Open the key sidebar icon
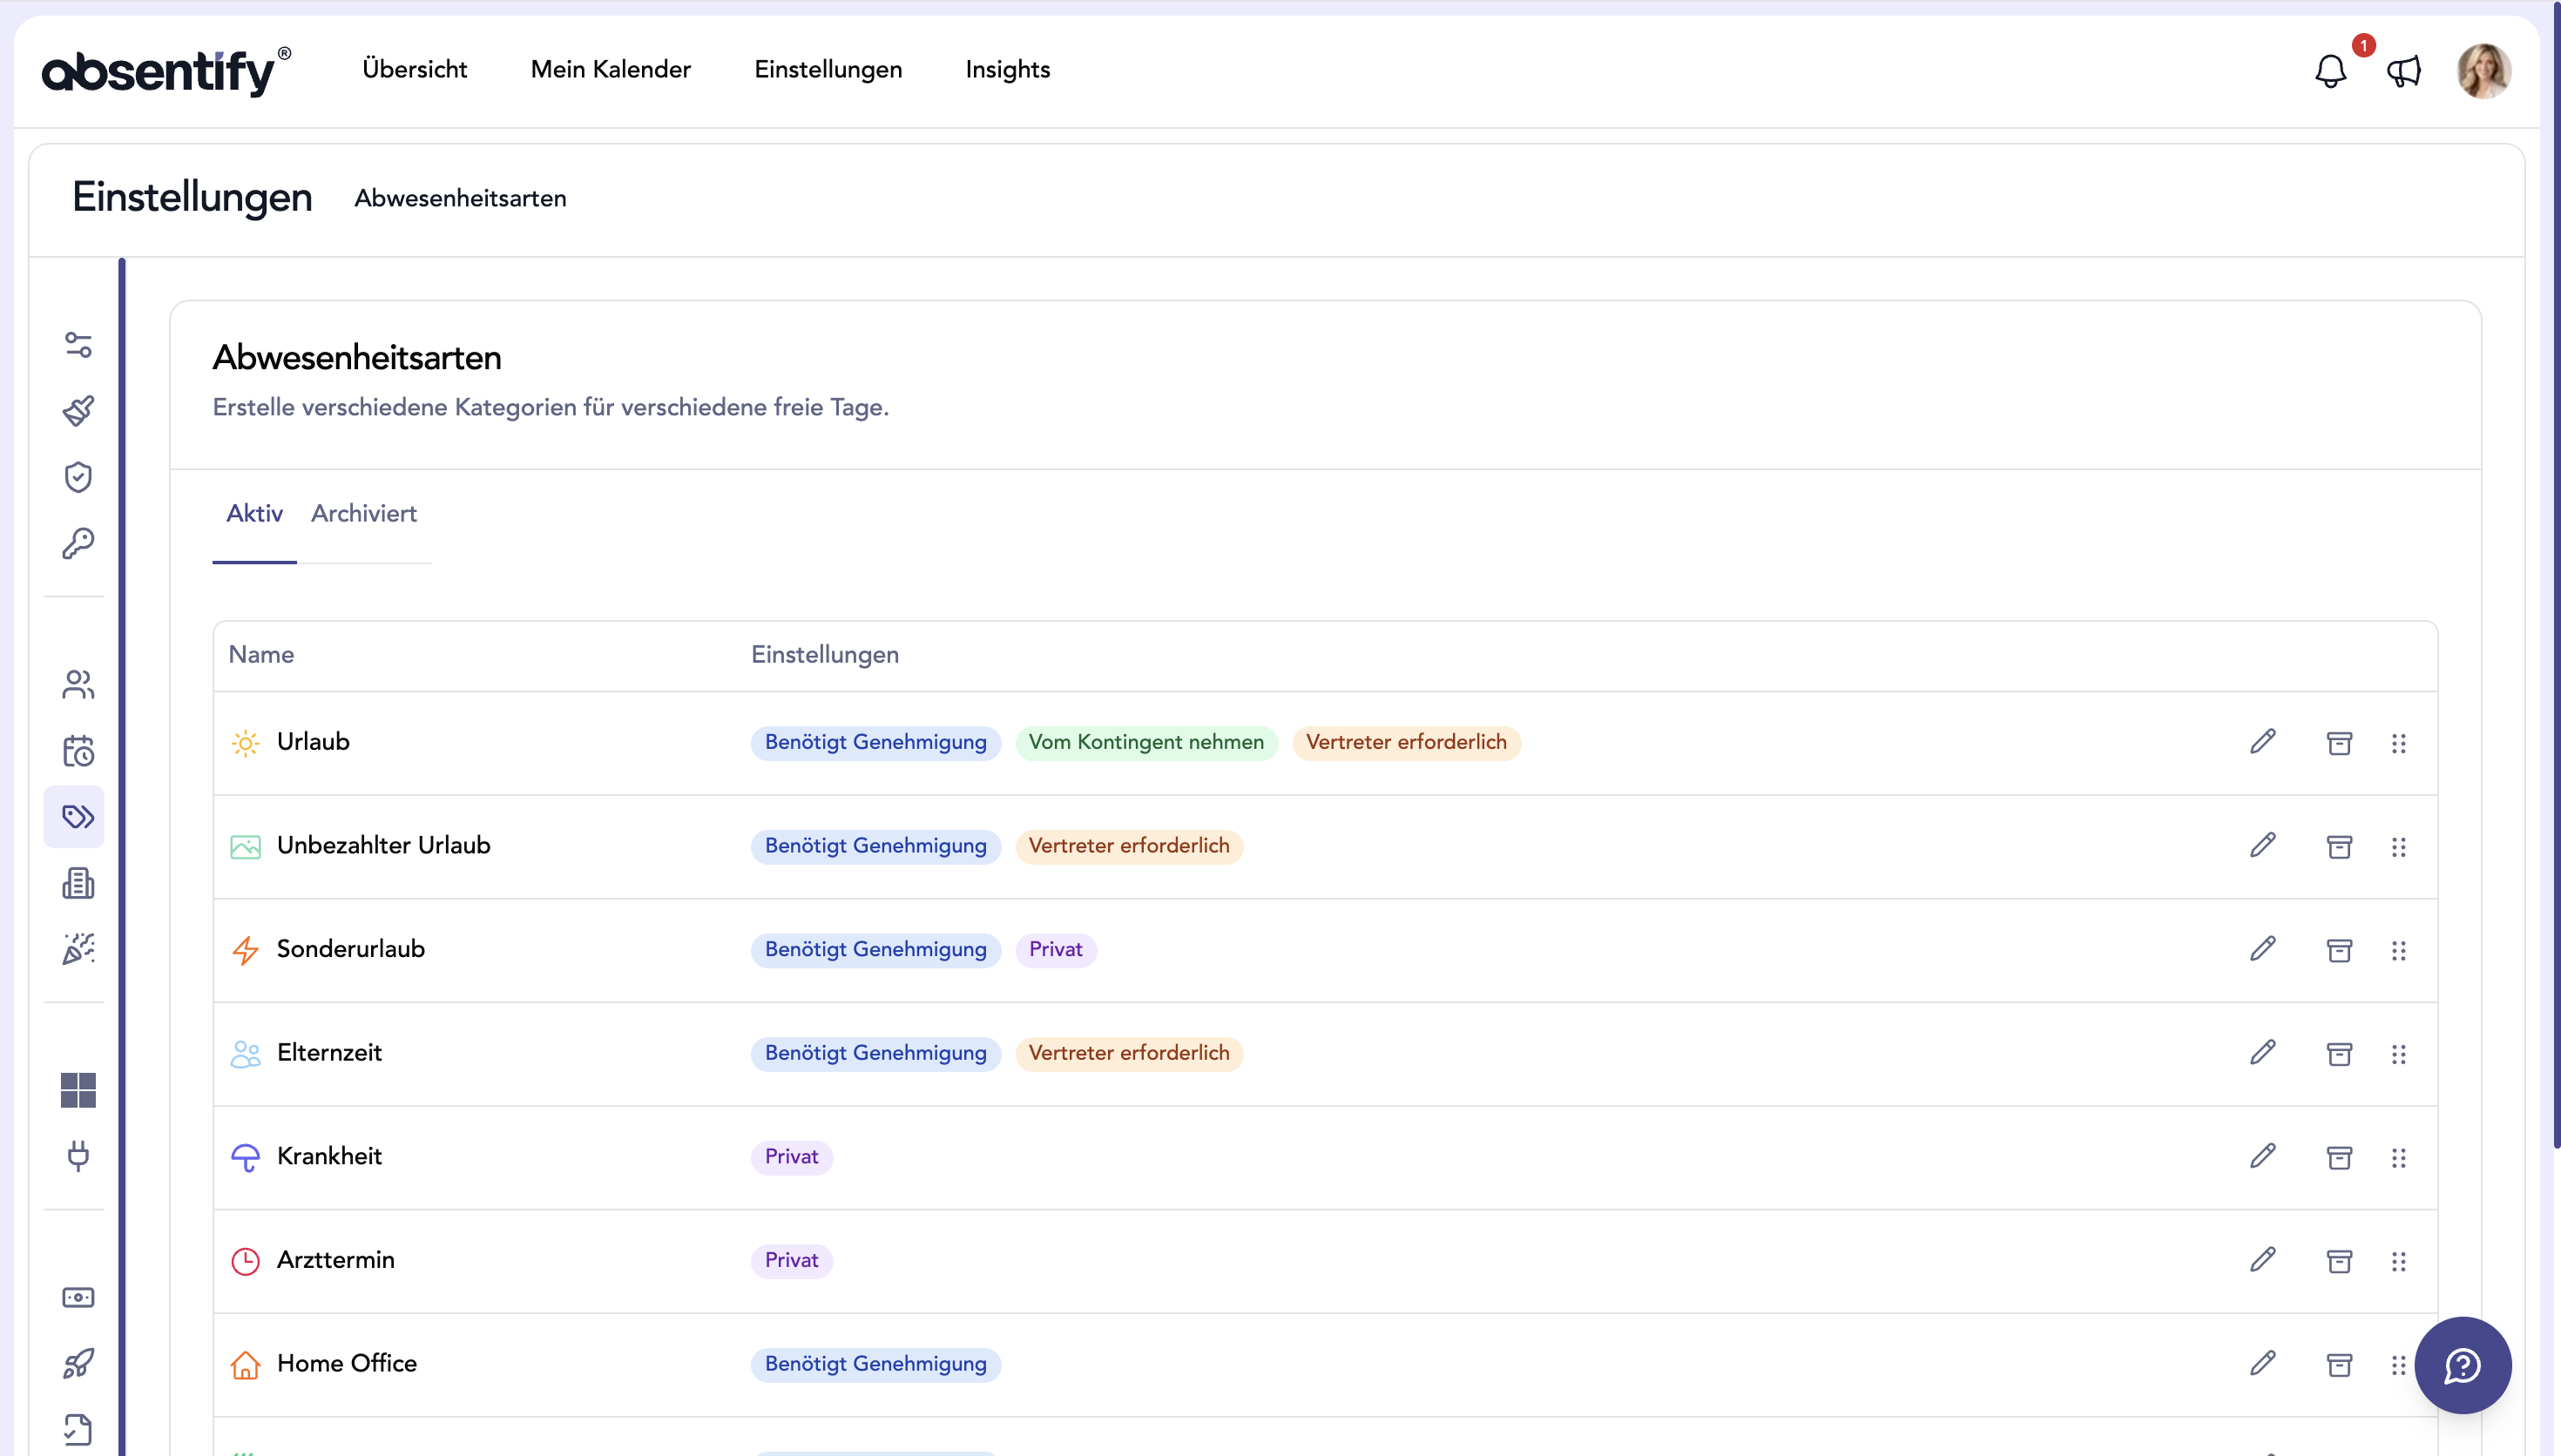Viewport: 2561px width, 1456px height. tap(78, 543)
